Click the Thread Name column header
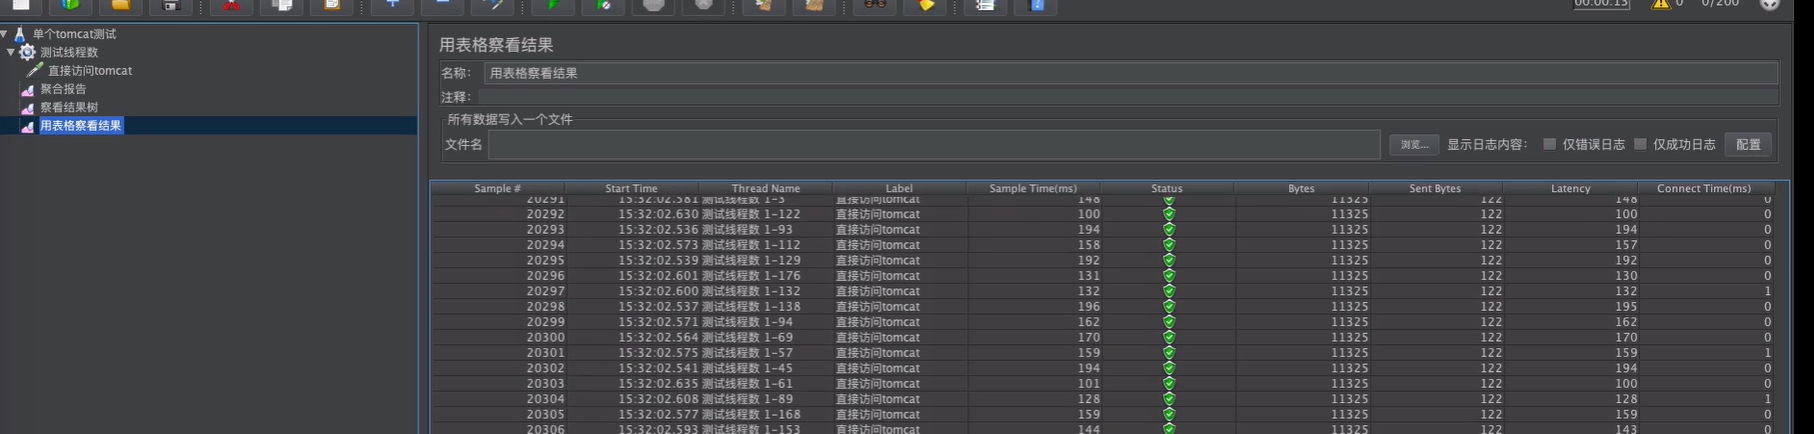Viewport: 1814px width, 434px height. [x=765, y=188]
